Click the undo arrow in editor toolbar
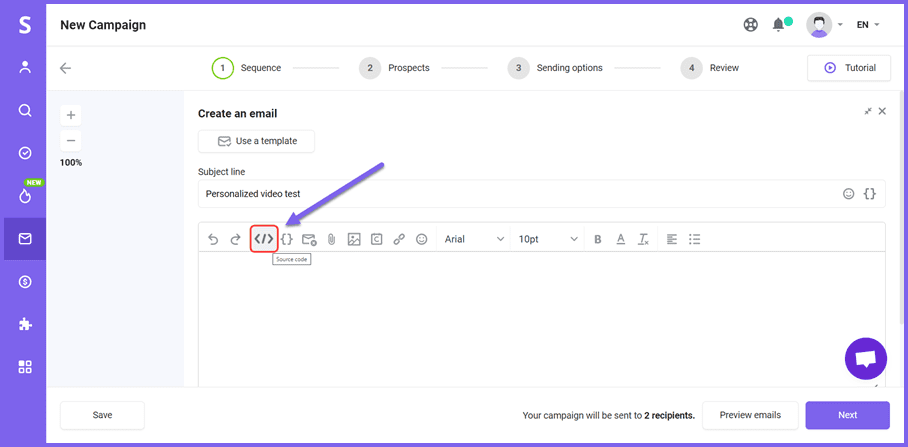 point(213,239)
